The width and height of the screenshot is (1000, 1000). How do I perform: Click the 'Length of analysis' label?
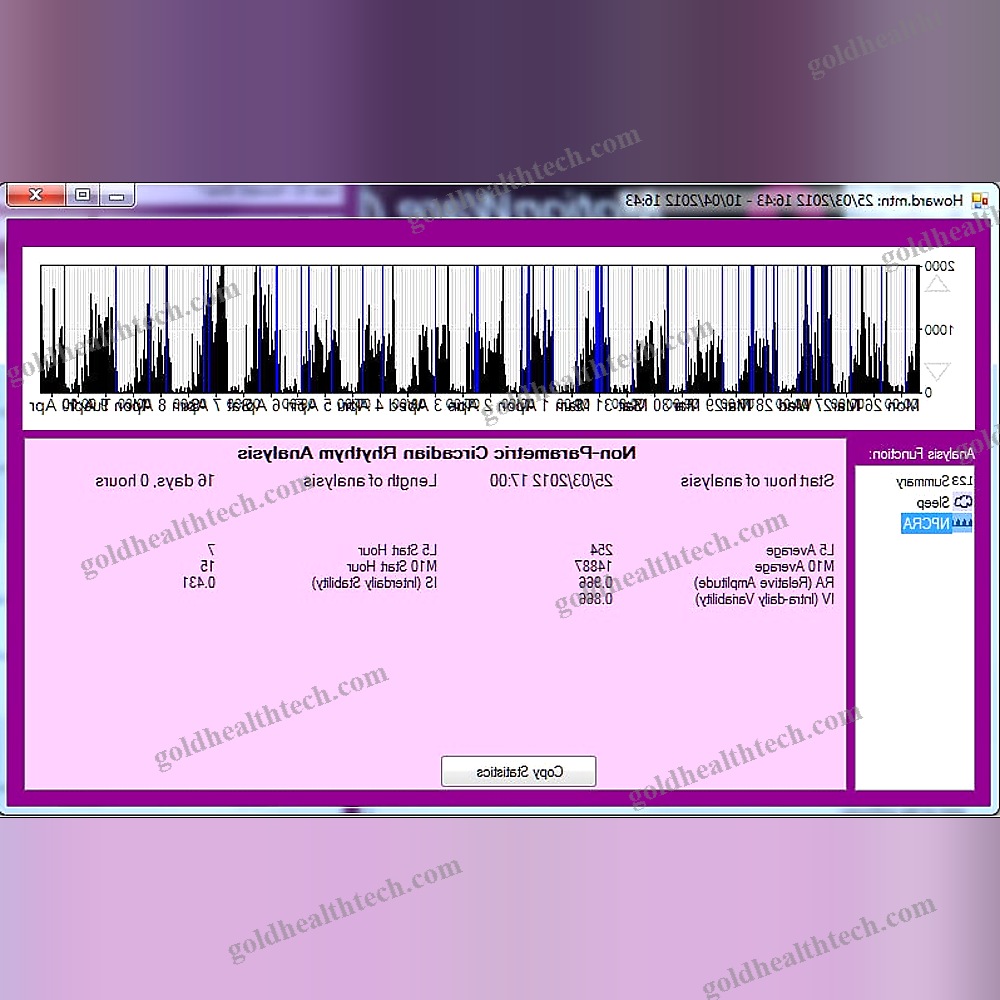370,481
